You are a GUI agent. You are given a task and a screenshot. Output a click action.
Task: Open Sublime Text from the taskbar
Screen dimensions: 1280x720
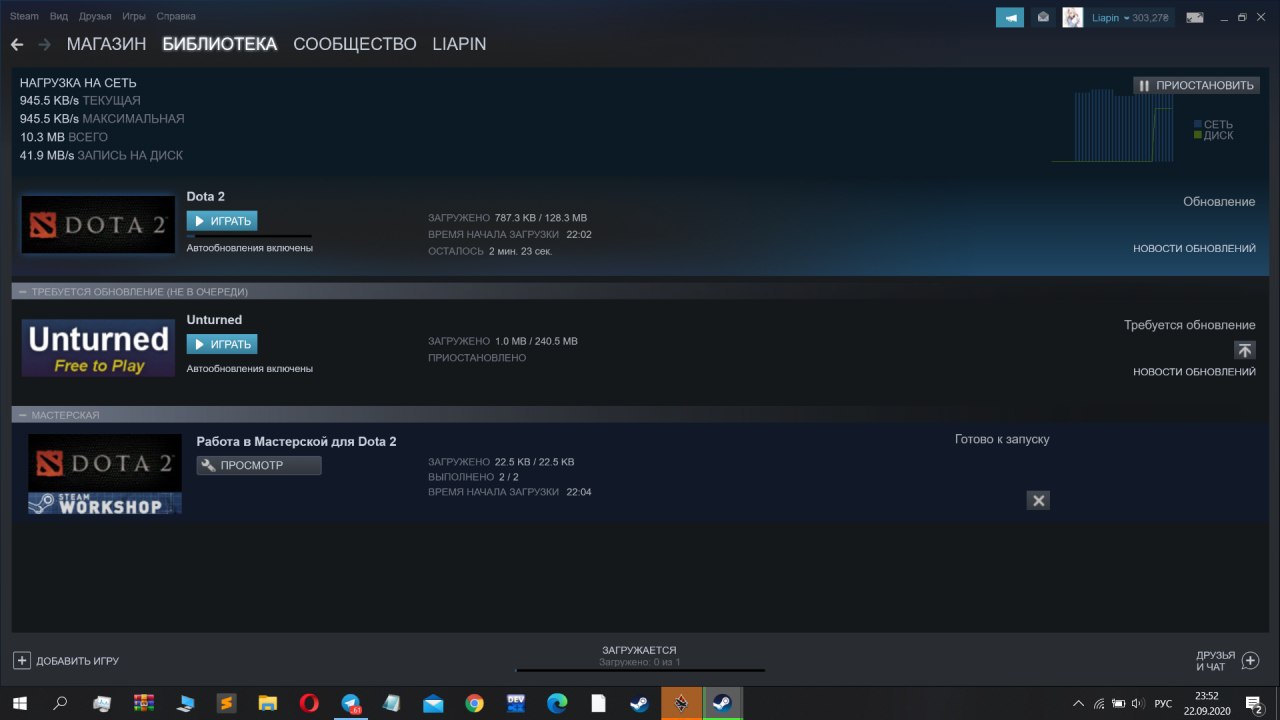(x=226, y=704)
